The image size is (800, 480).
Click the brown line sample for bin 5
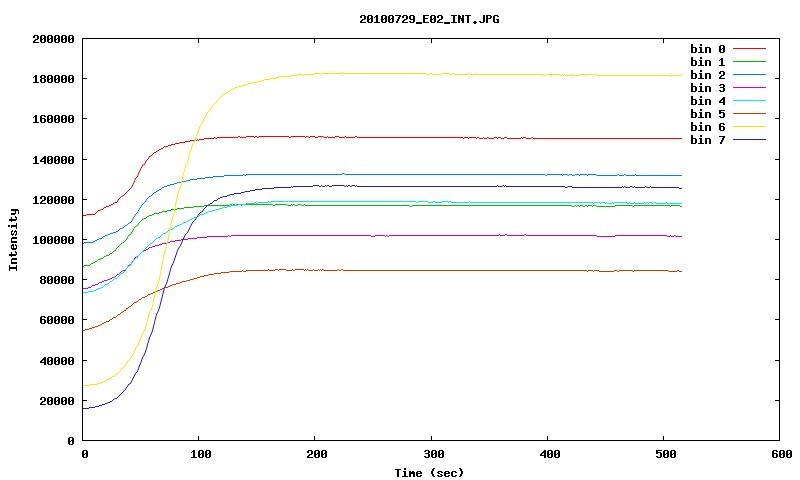pos(749,113)
